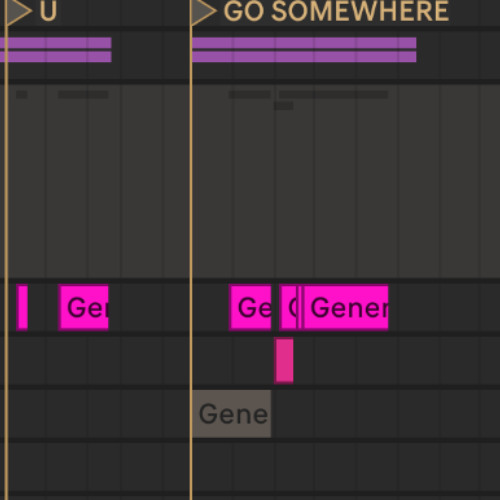Select the magenta Ge clip after GO SOMEWHERE
The width and height of the screenshot is (500, 500).
coord(250,307)
